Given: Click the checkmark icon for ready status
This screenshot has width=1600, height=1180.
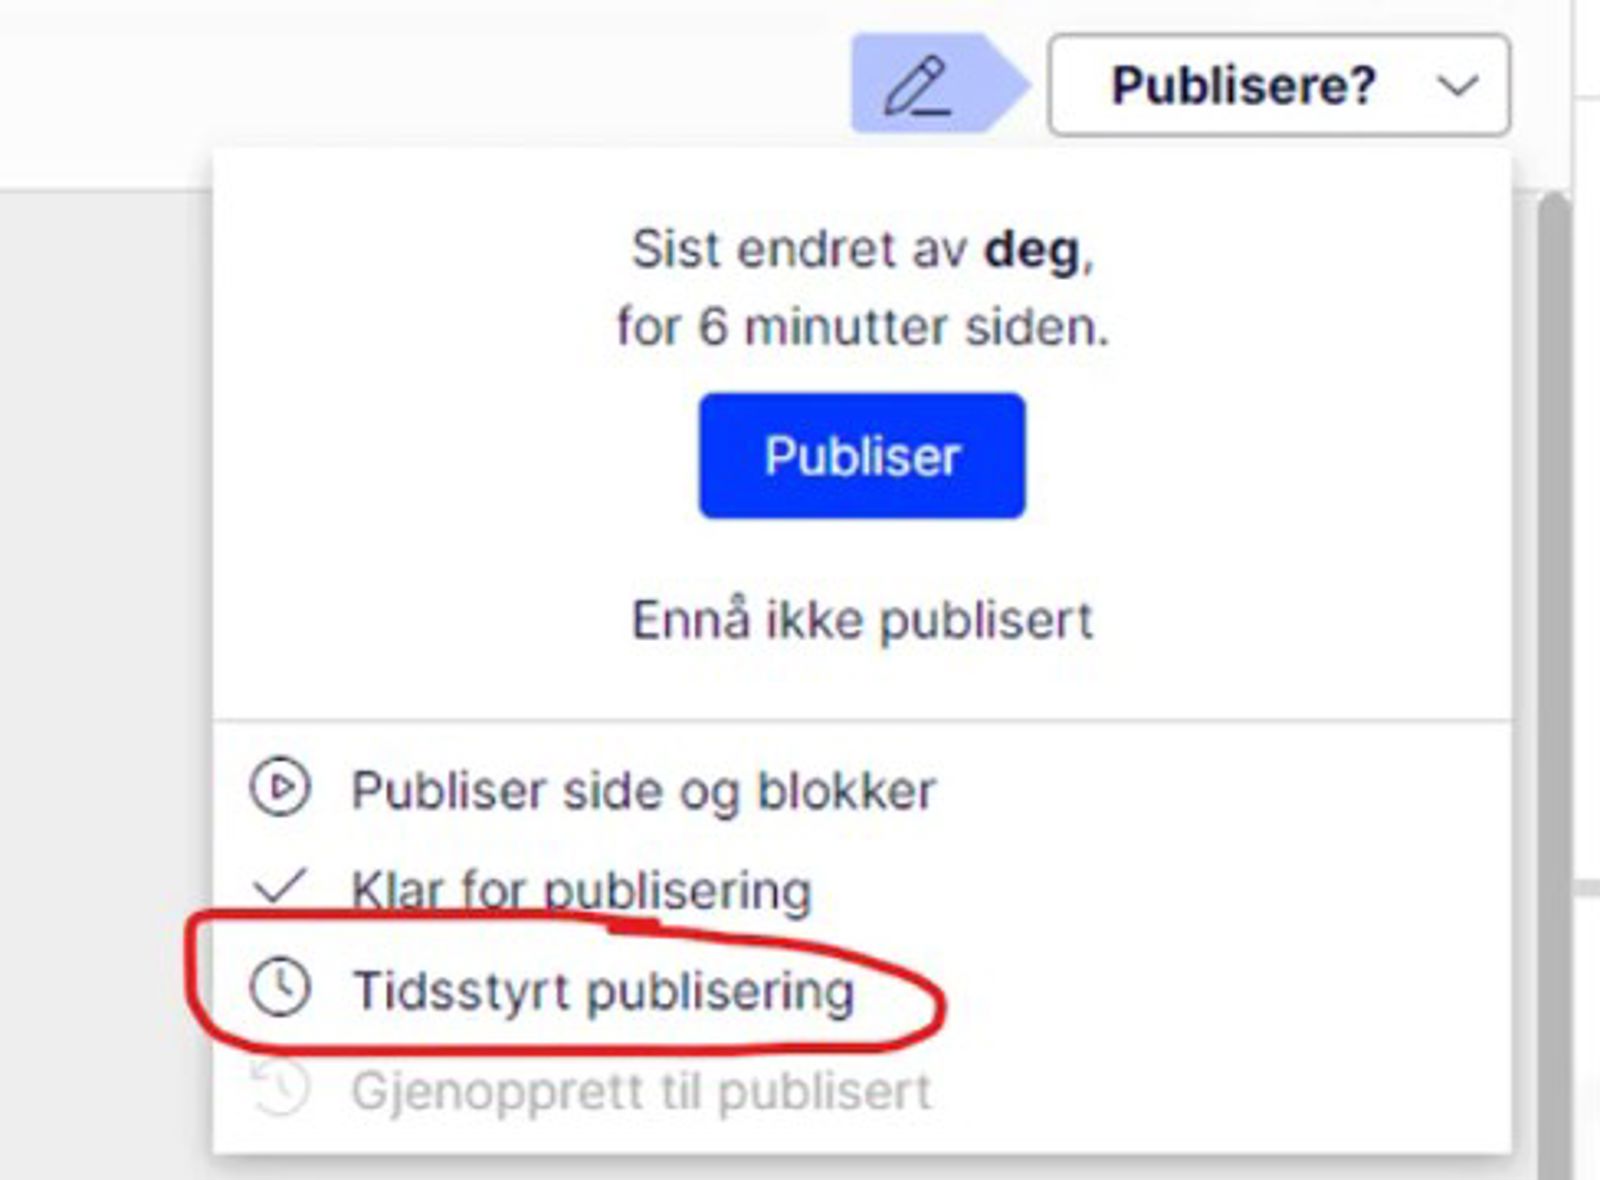Looking at the screenshot, I should coord(279,886).
